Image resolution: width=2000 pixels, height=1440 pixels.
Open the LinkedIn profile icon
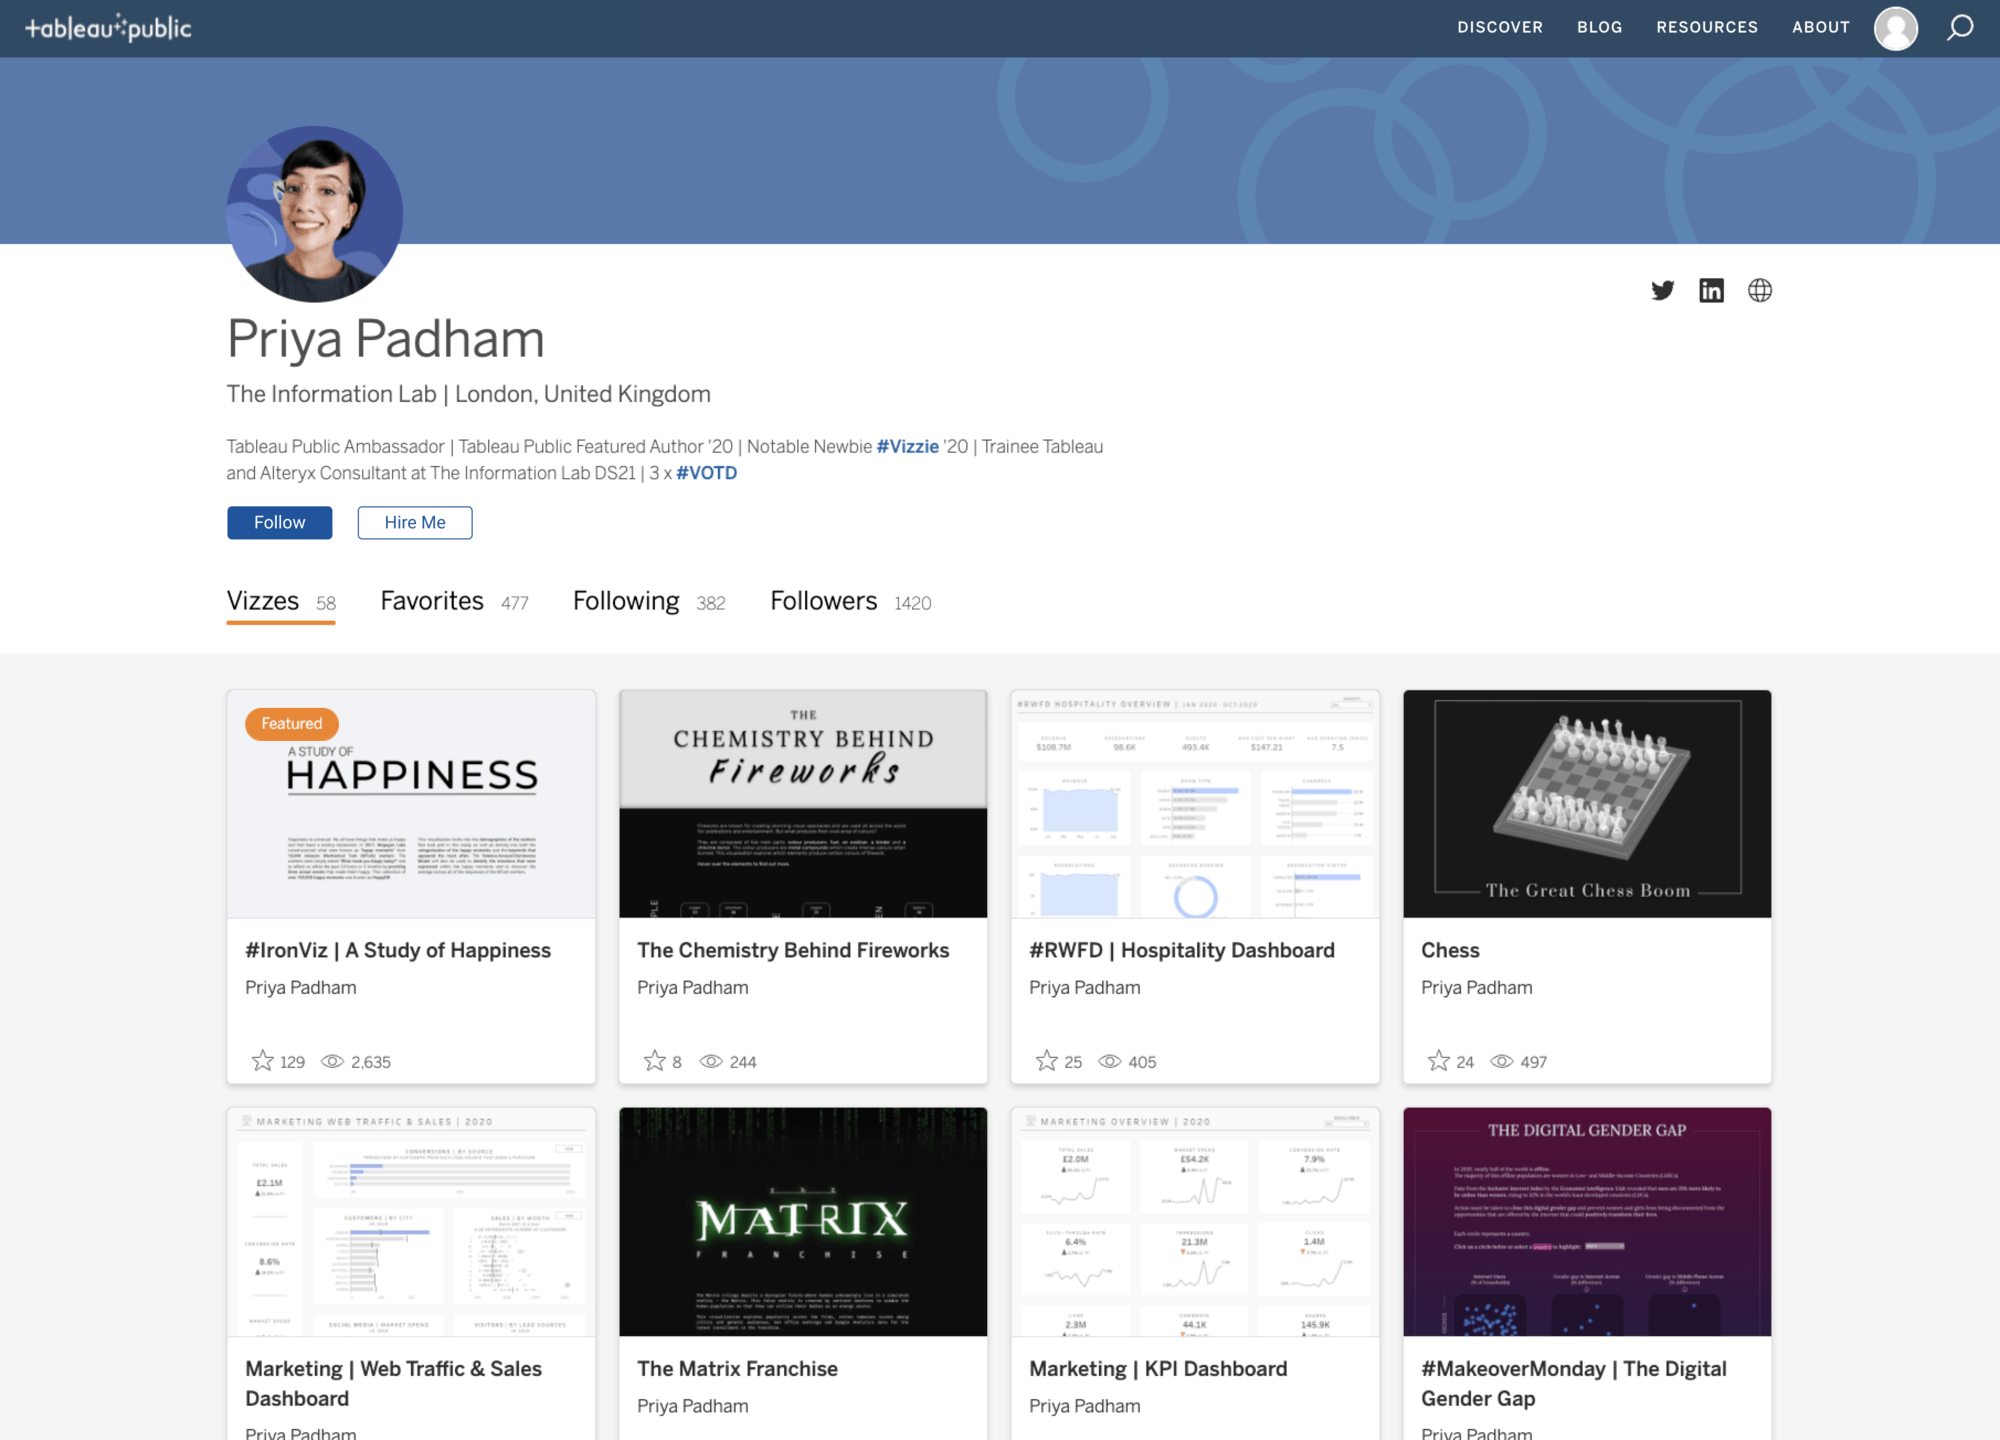1711,290
